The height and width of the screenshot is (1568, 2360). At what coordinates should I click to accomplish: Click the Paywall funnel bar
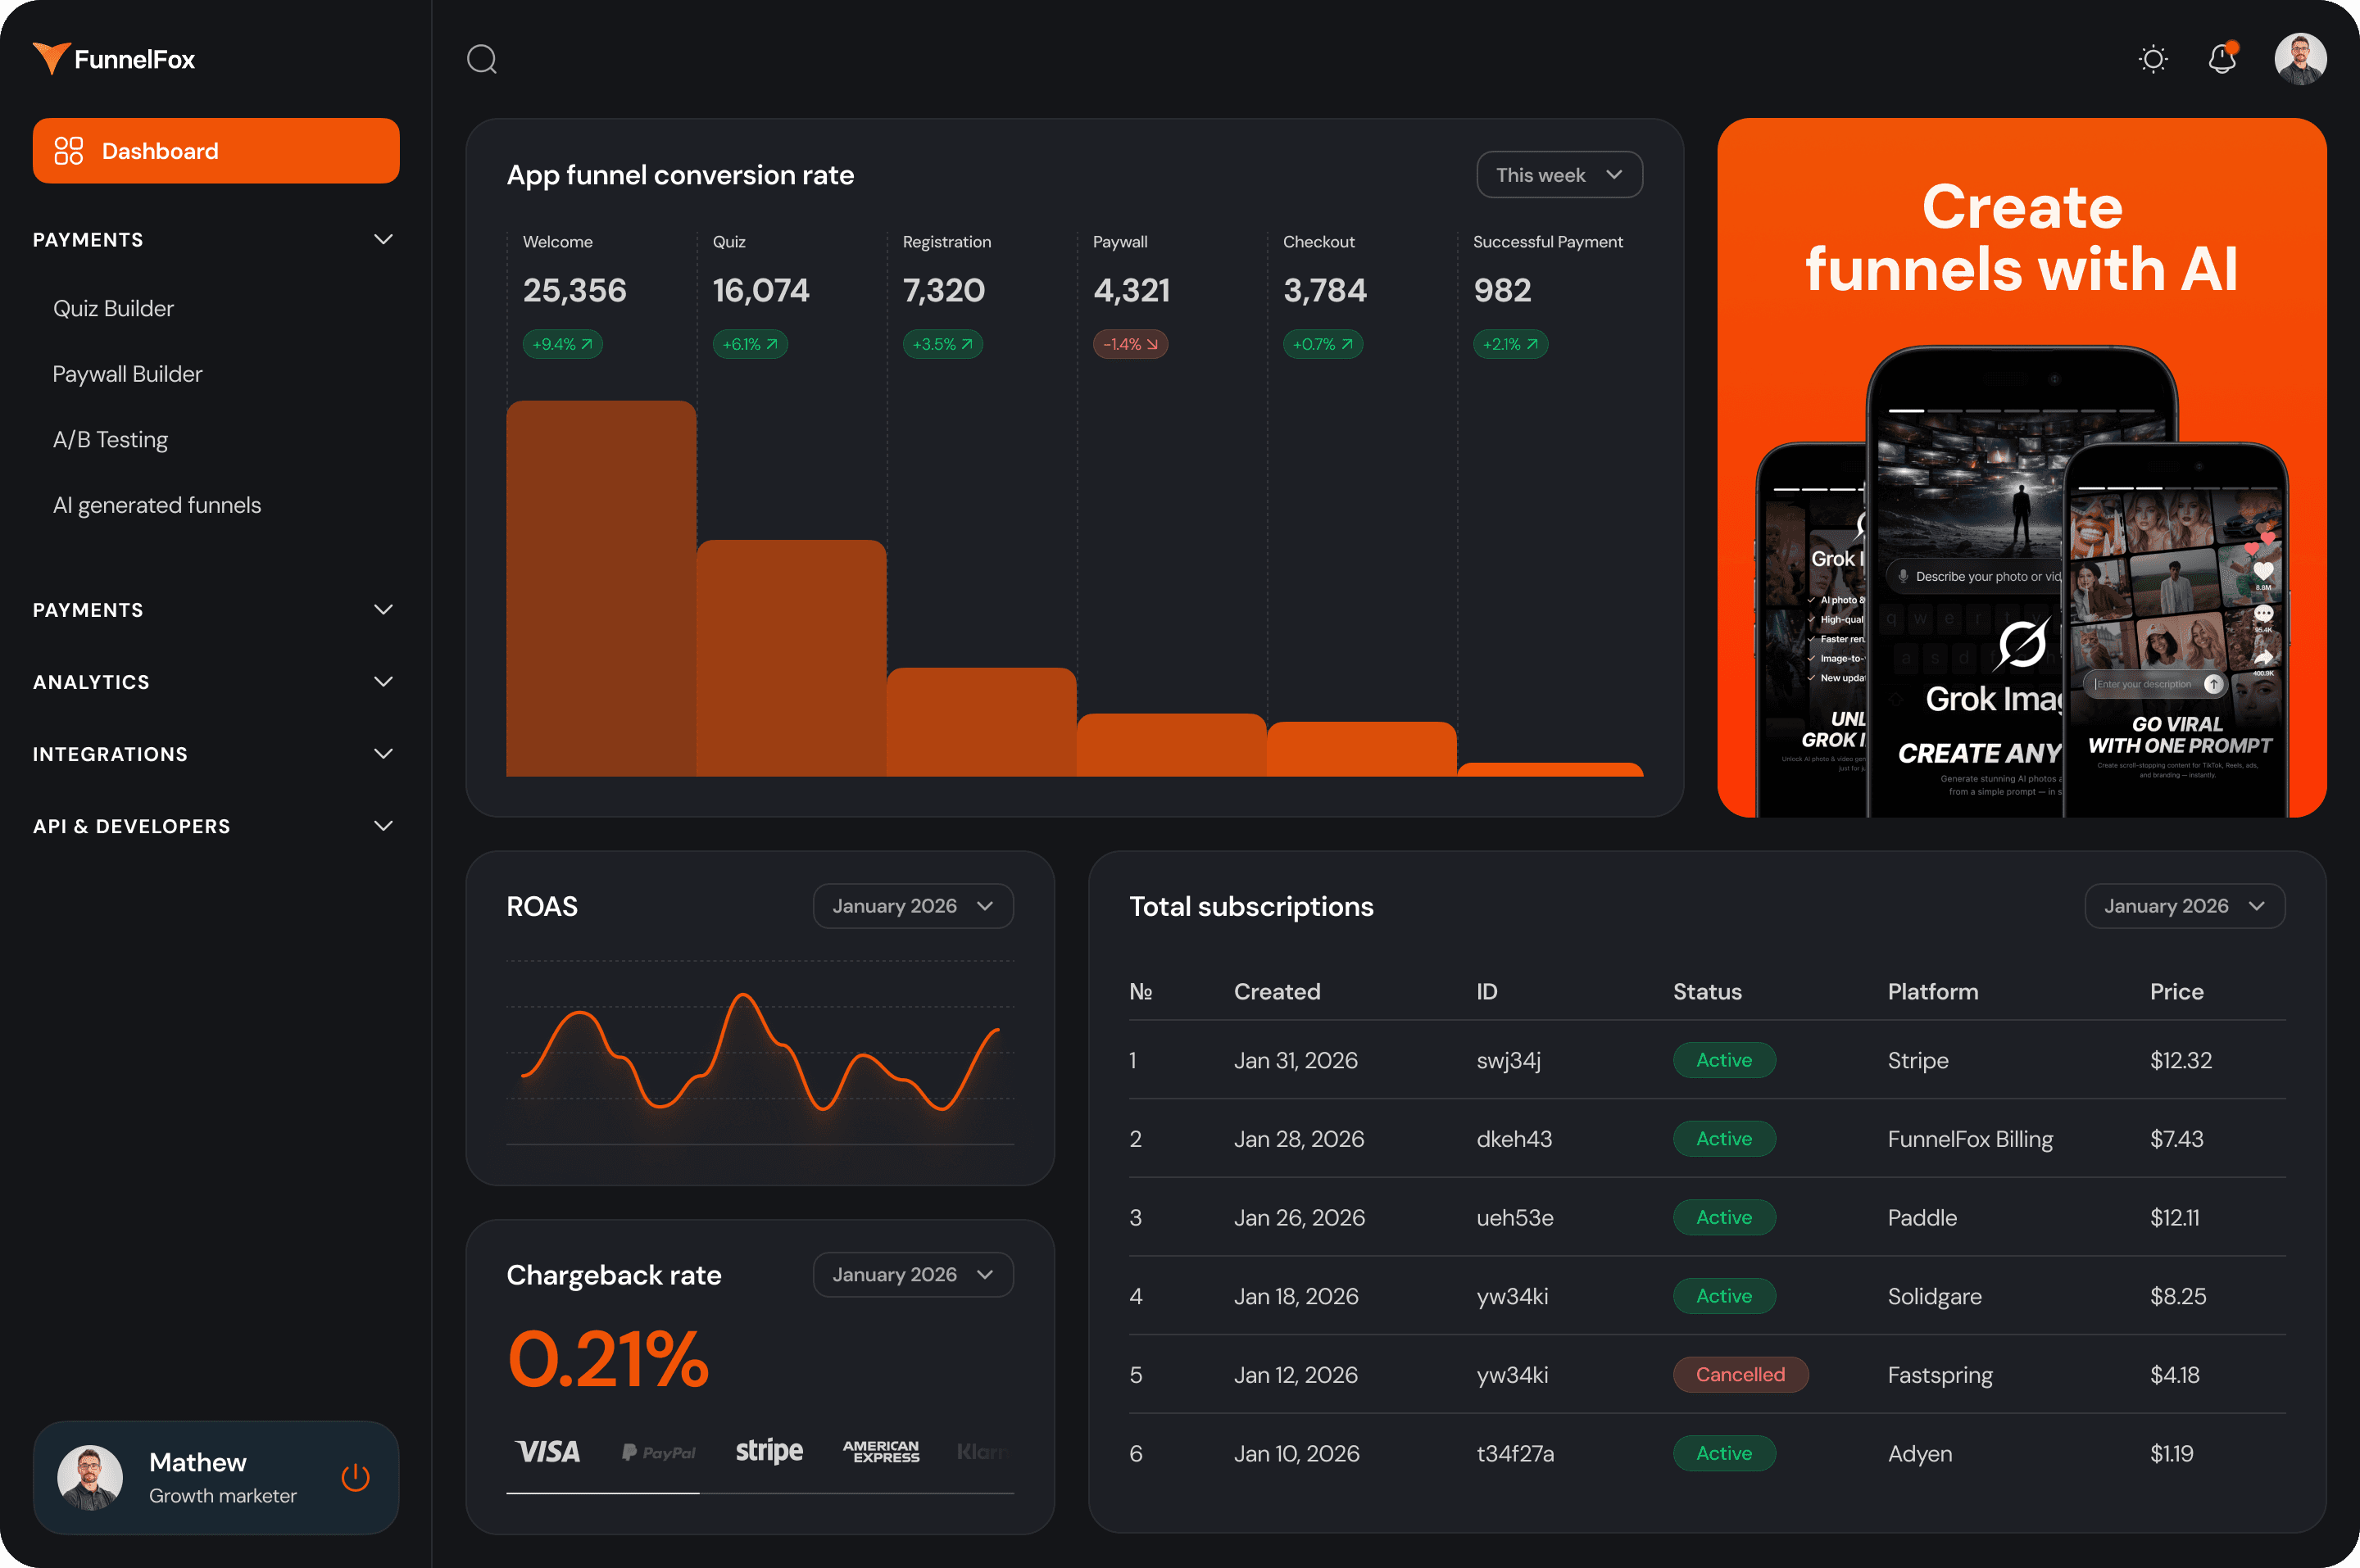tap(1171, 745)
